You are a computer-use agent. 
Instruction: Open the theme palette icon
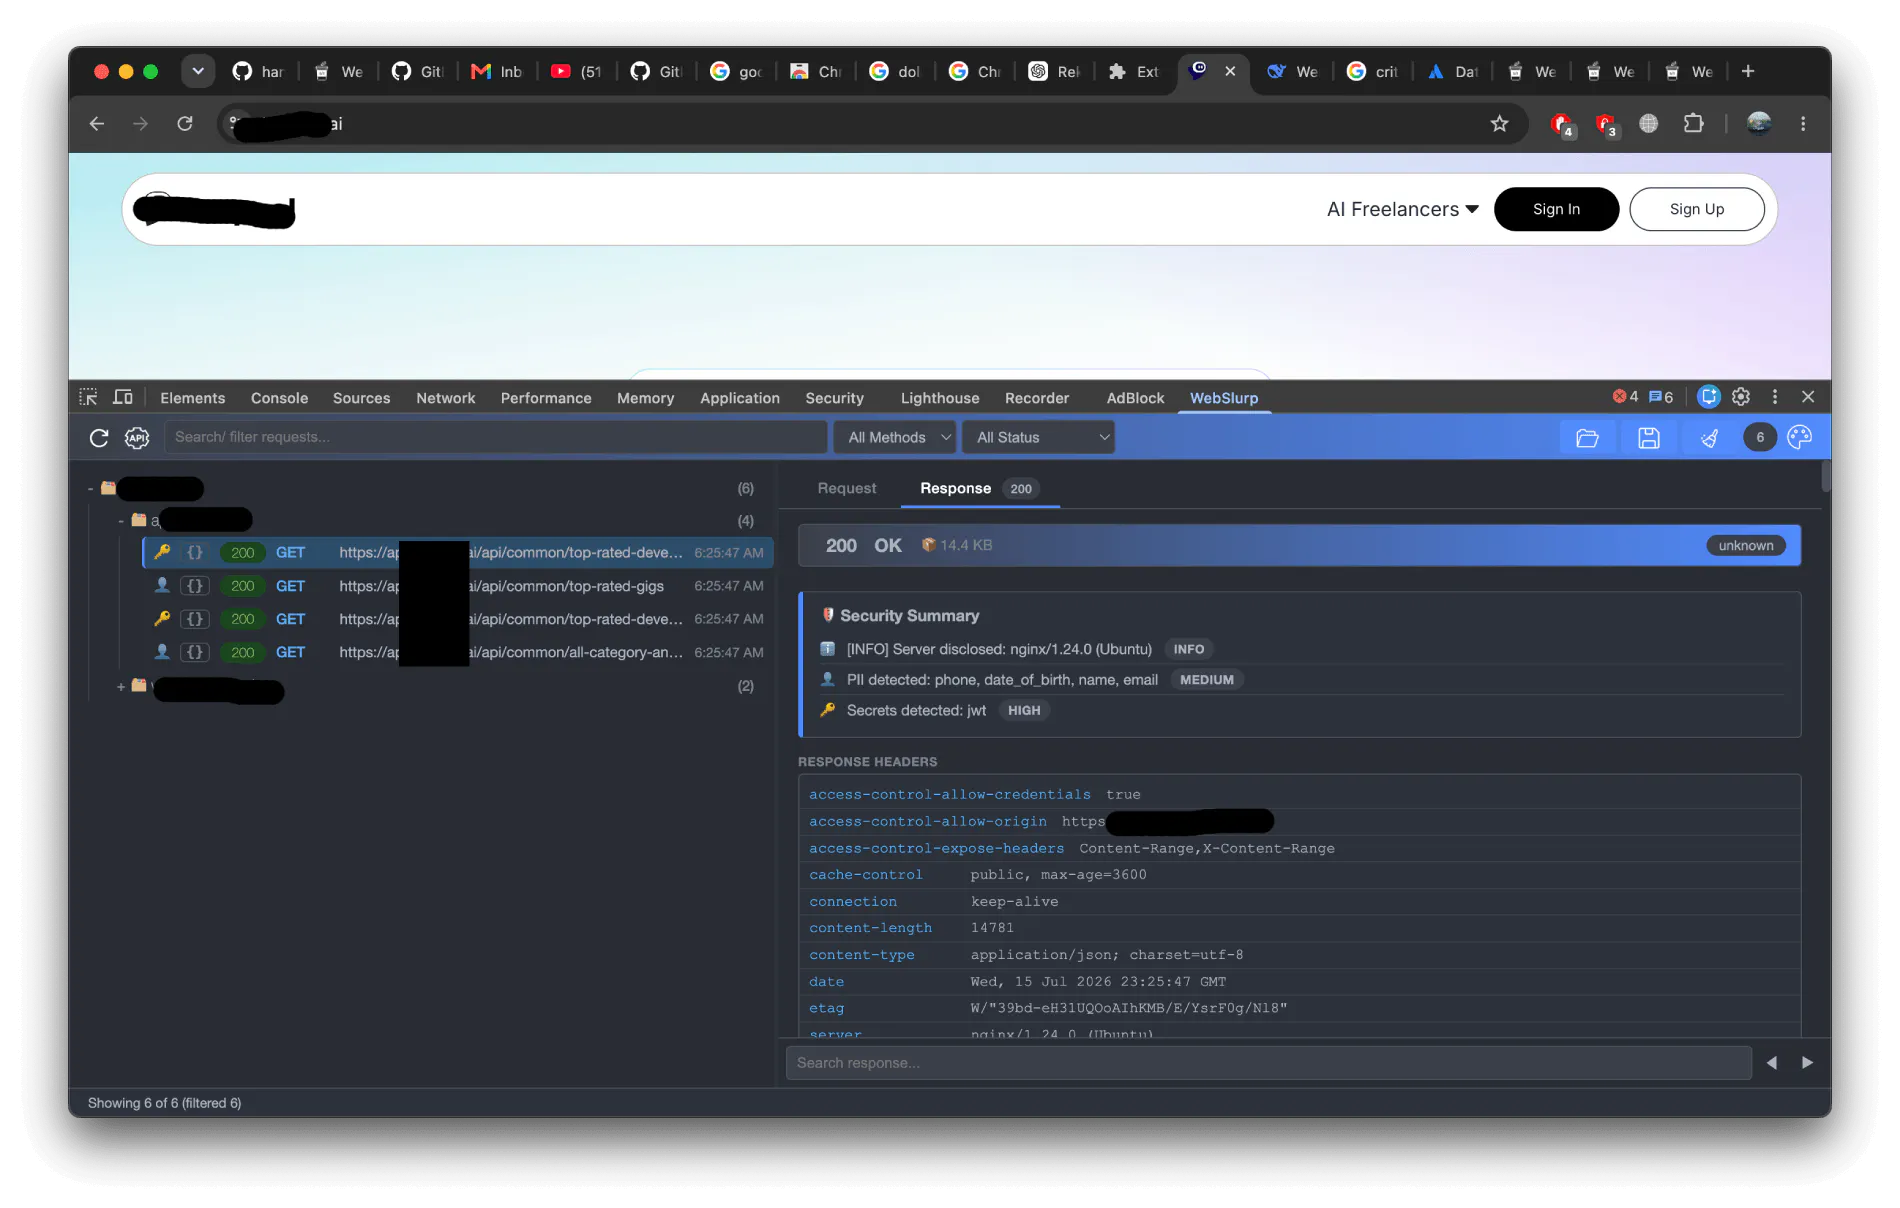pos(1799,437)
